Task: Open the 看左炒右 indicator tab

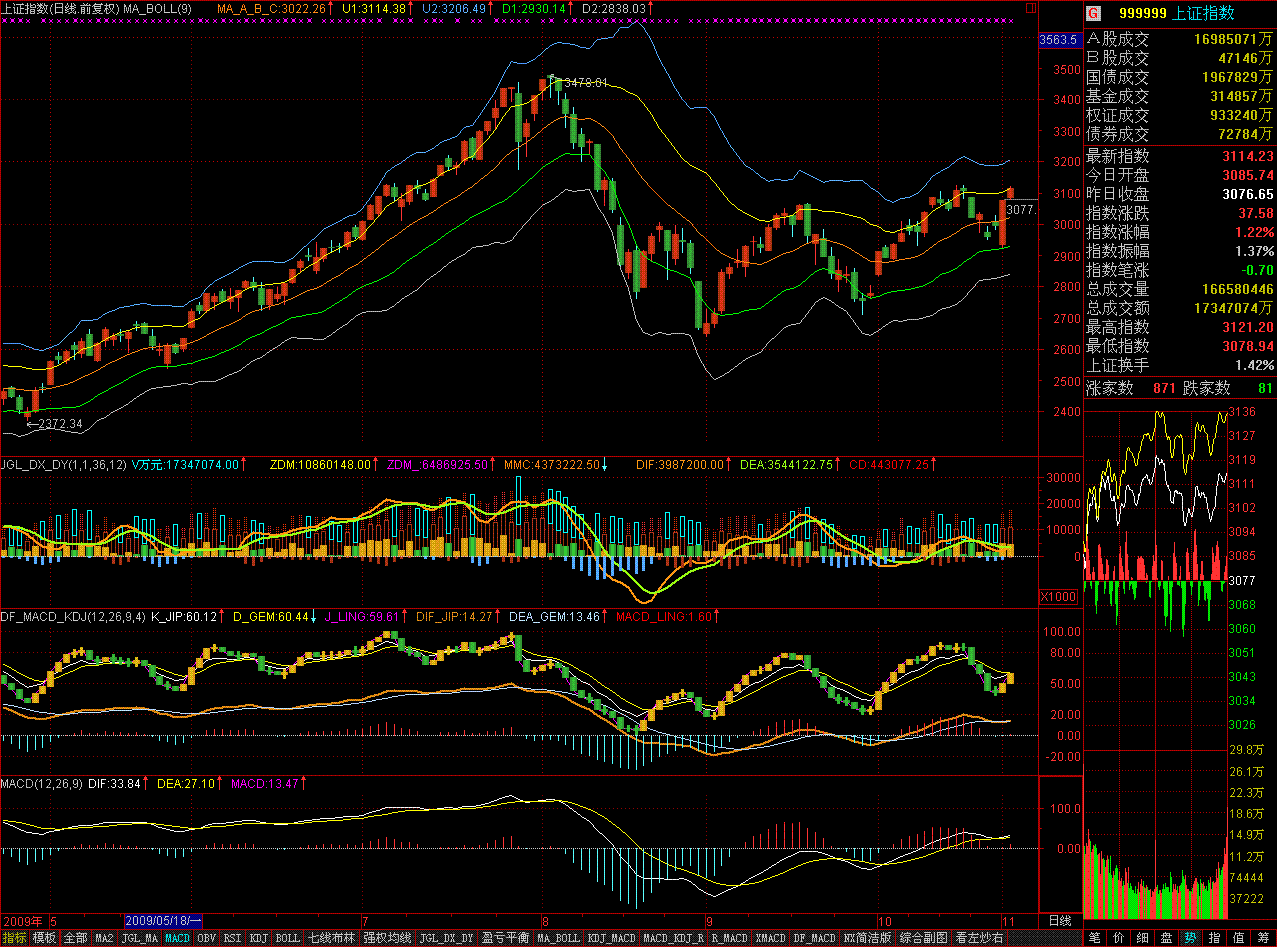Action: 980,938
